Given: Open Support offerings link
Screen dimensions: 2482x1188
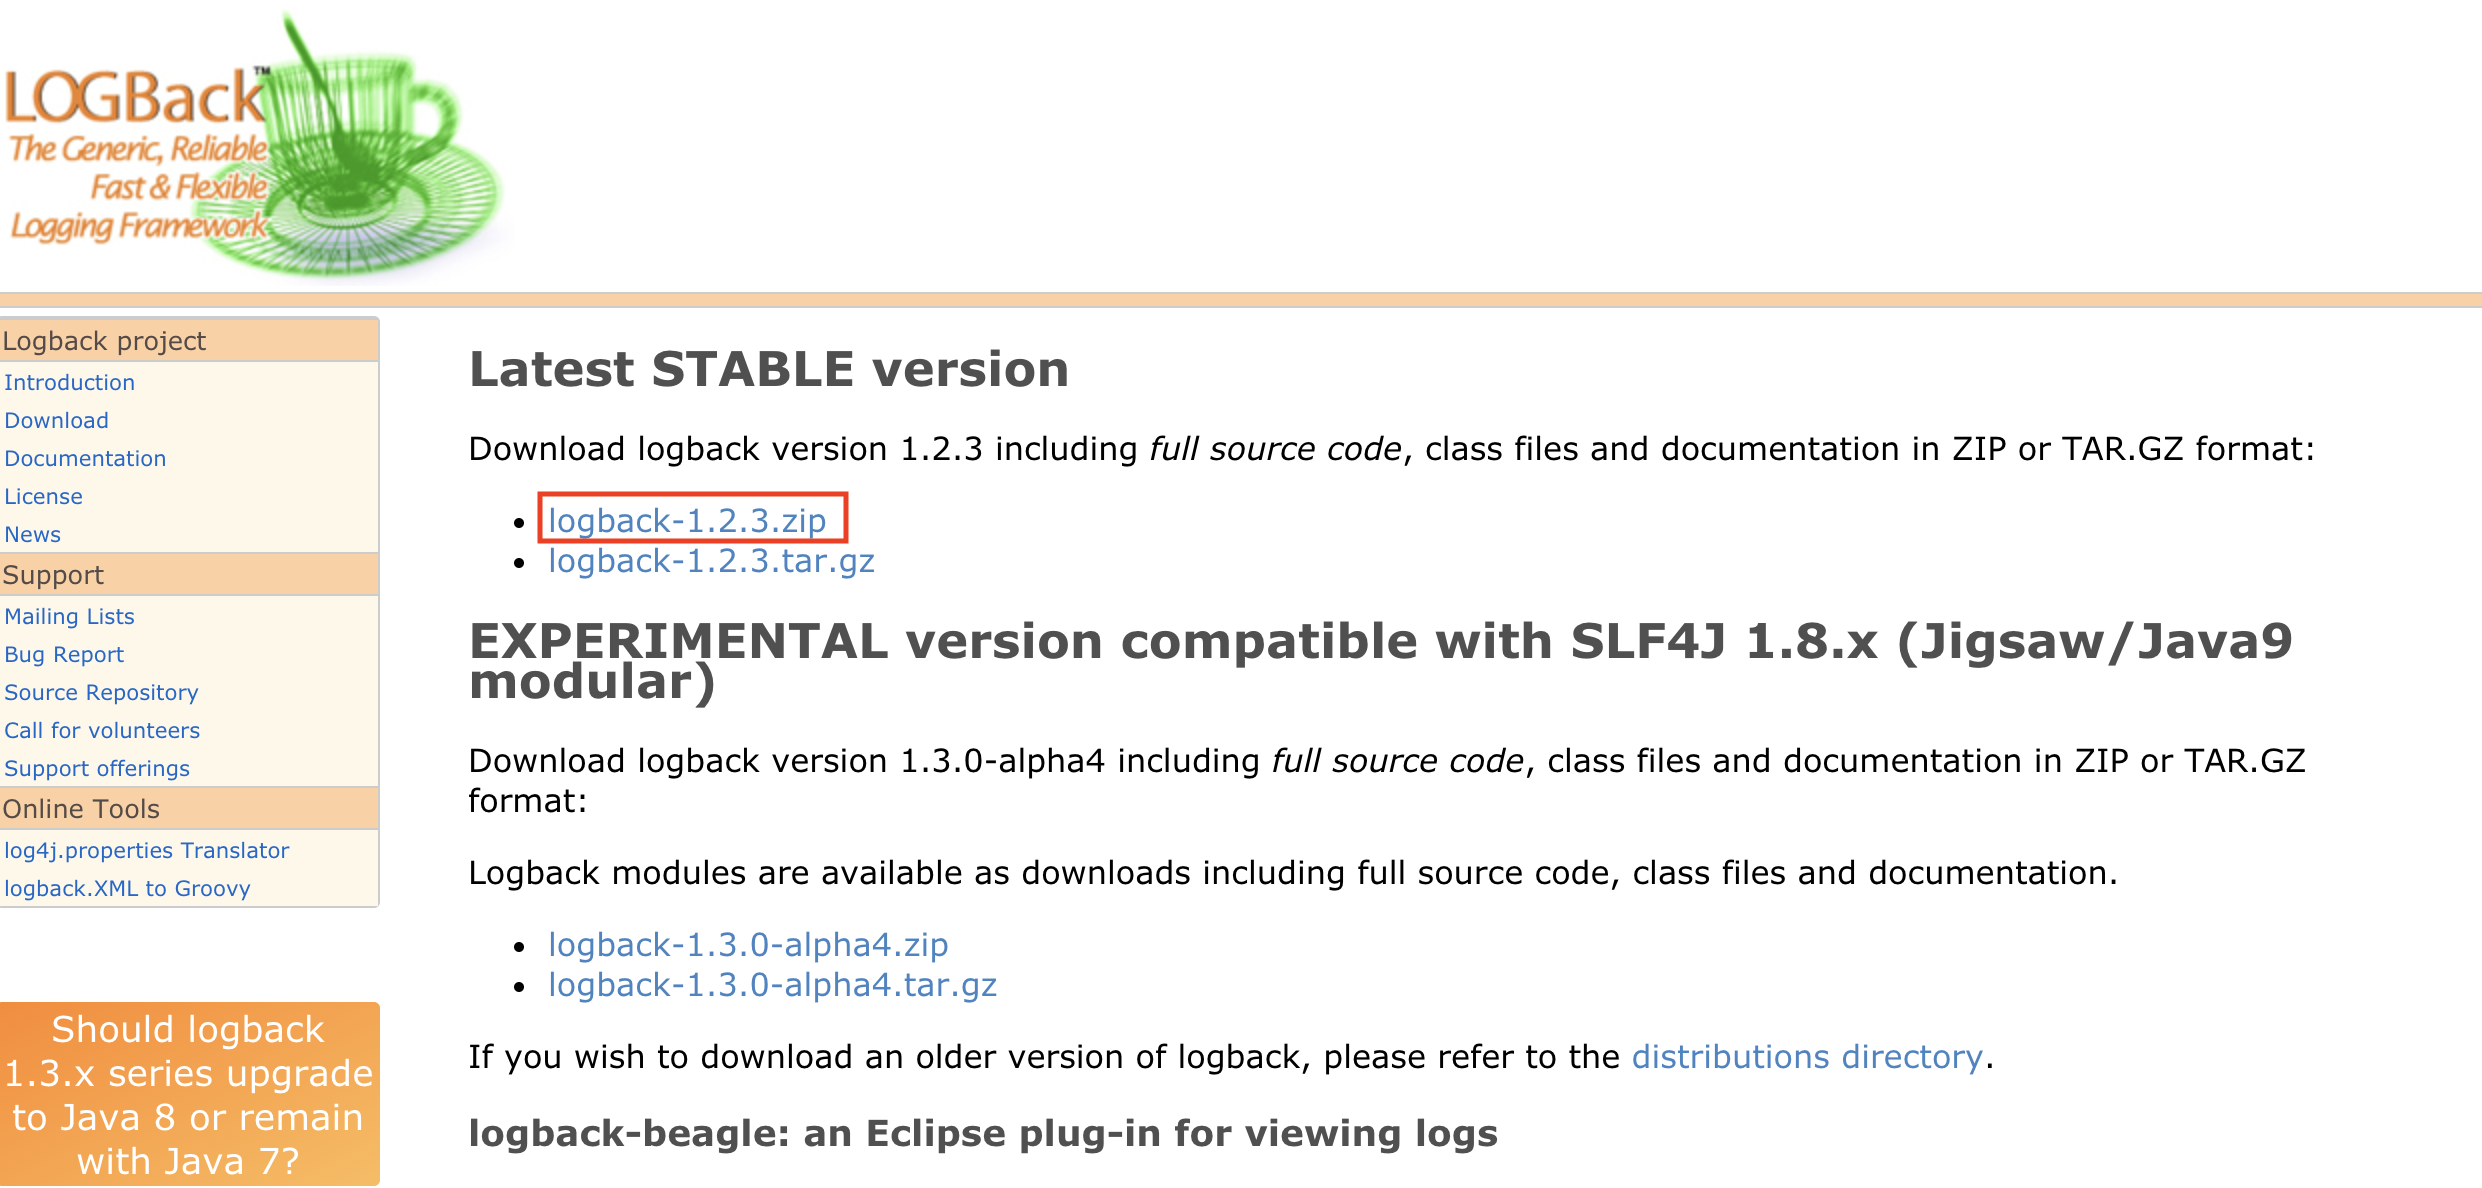Looking at the screenshot, I should pyautogui.click(x=97, y=768).
